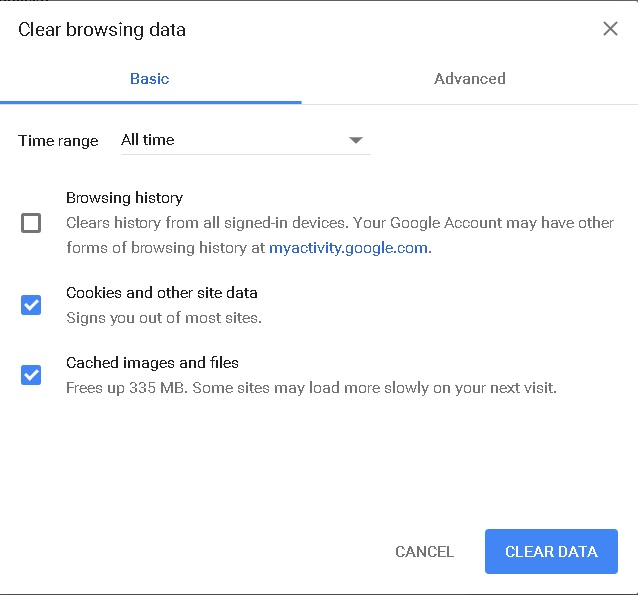Click the 'Cached images and files' label

point(152,363)
